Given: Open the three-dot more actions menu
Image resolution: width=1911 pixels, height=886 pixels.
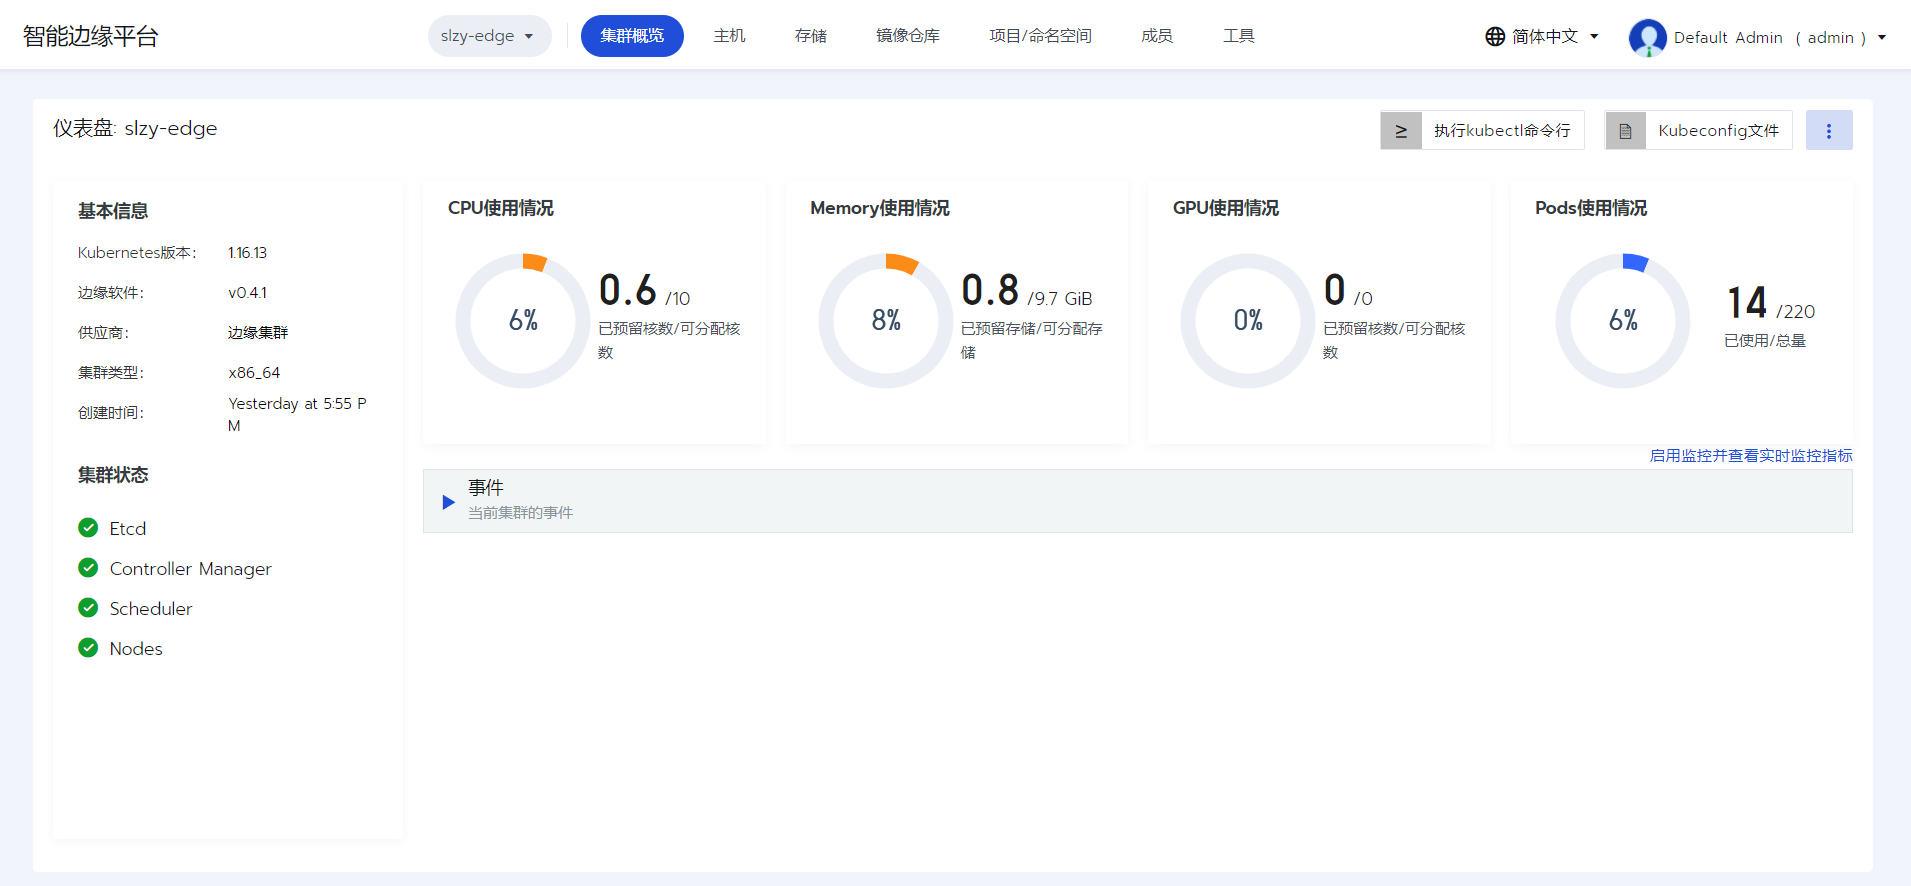Looking at the screenshot, I should 1828,131.
